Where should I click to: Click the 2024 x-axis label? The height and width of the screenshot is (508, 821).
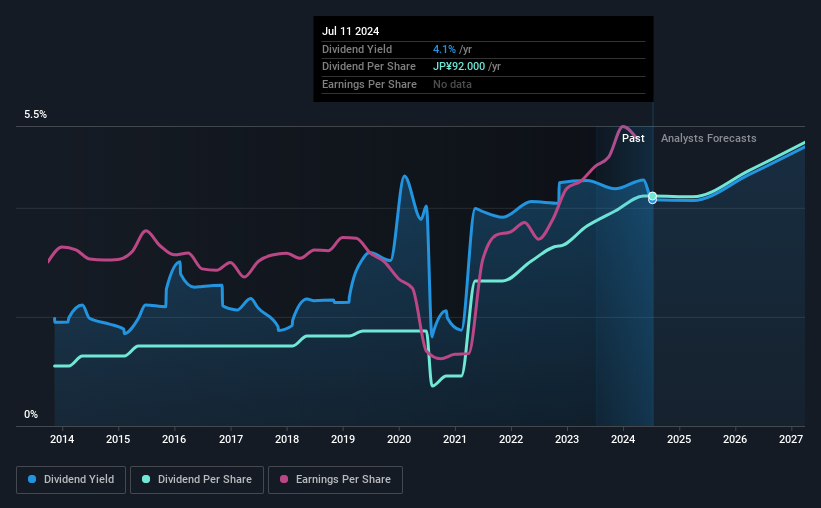pyautogui.click(x=623, y=439)
